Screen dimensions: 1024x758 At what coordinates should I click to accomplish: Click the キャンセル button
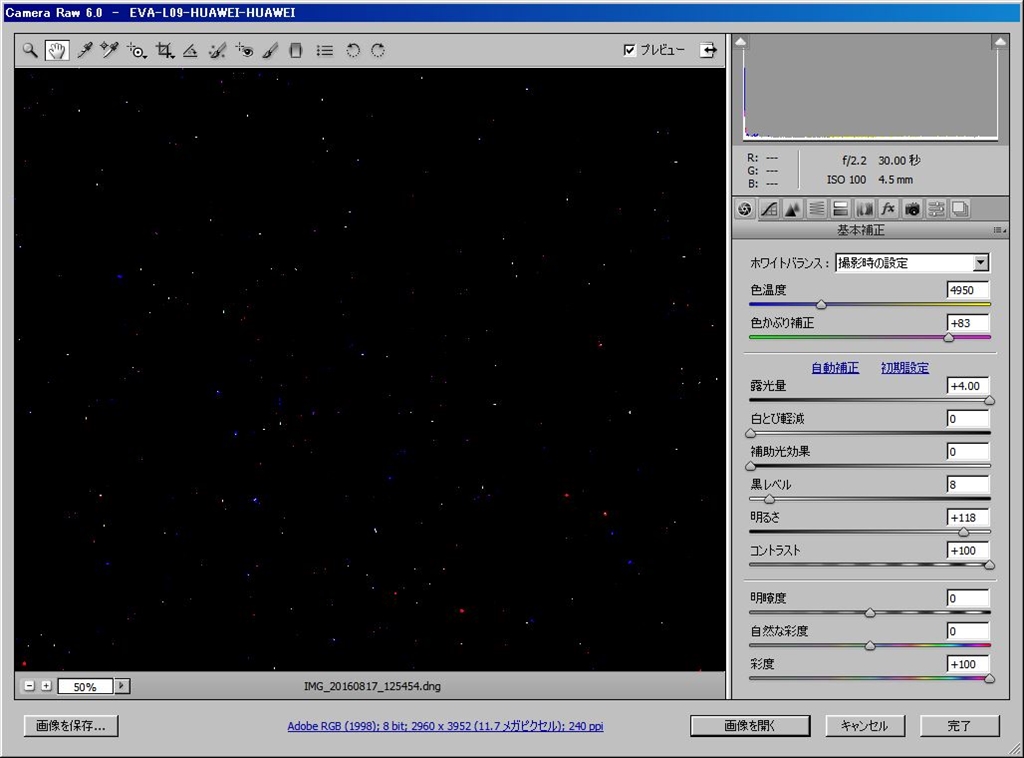[x=865, y=725]
